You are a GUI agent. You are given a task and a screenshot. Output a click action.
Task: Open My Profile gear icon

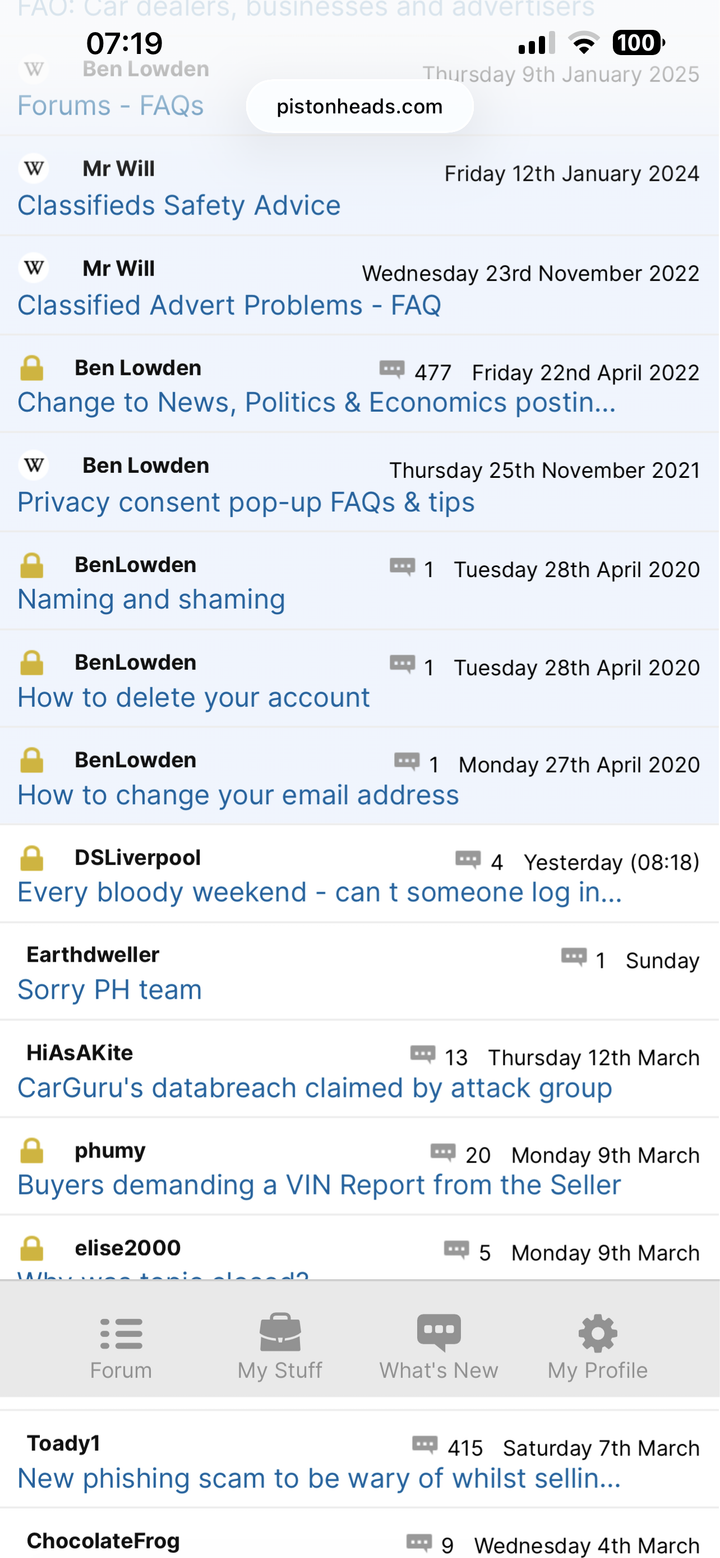(x=598, y=1334)
